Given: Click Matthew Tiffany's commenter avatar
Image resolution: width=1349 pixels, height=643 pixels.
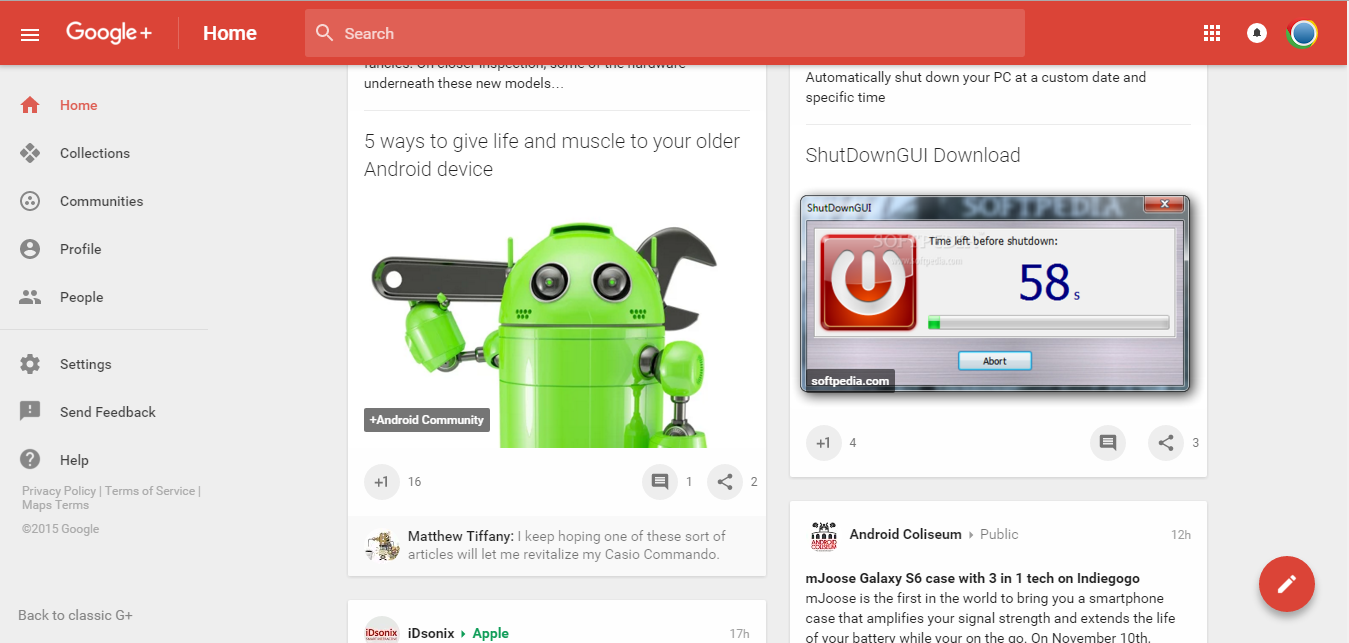Looking at the screenshot, I should (381, 545).
